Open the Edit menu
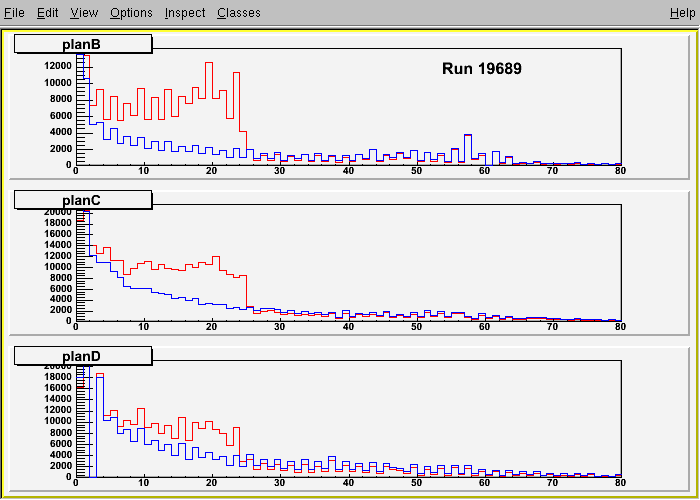 tap(47, 13)
